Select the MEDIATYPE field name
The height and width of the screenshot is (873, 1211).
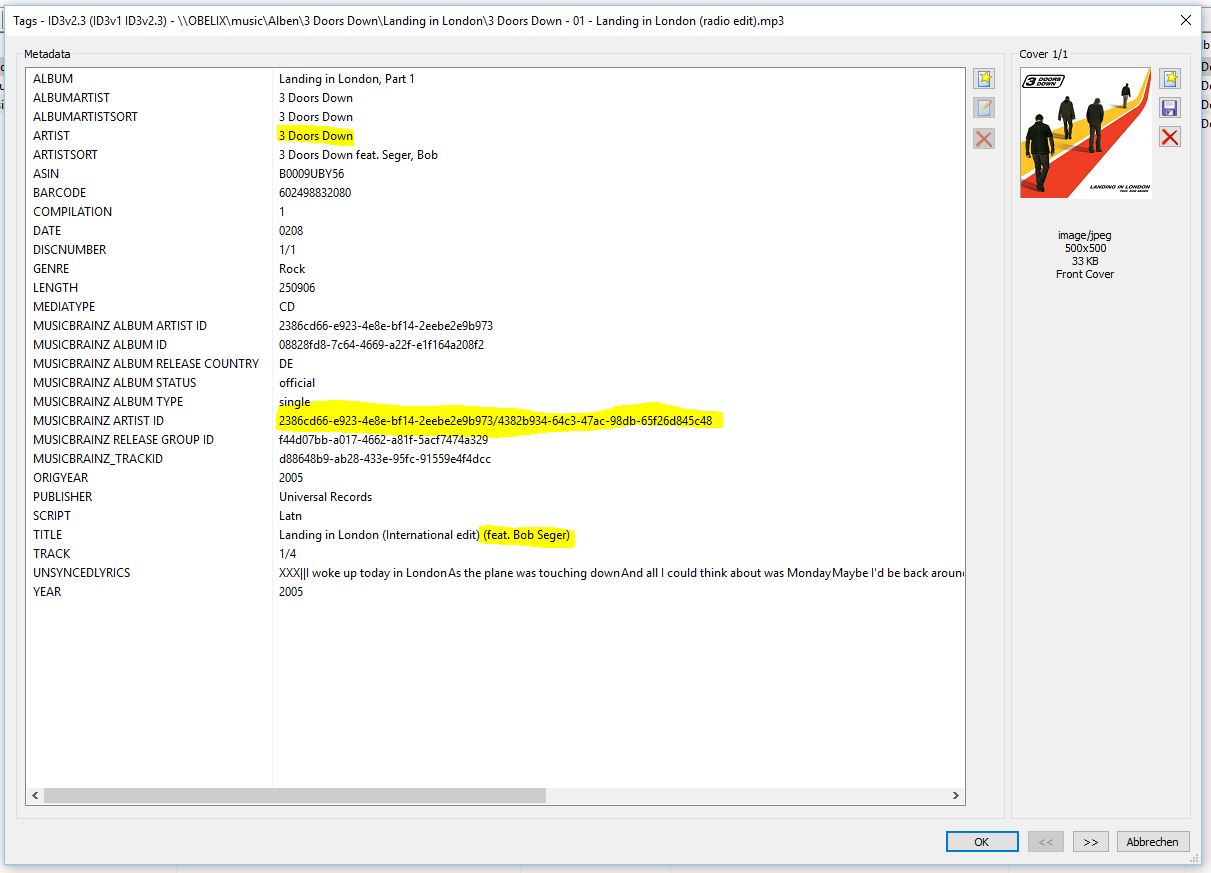64,307
